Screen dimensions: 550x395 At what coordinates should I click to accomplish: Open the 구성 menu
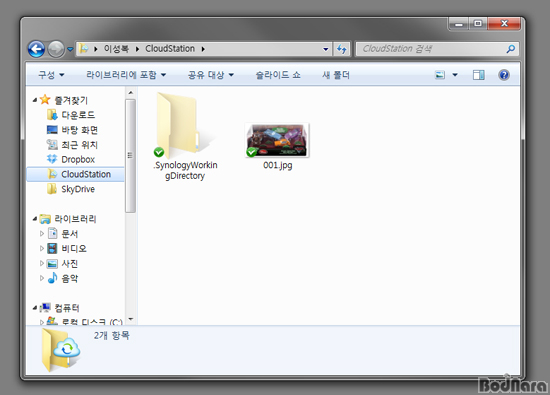point(51,75)
